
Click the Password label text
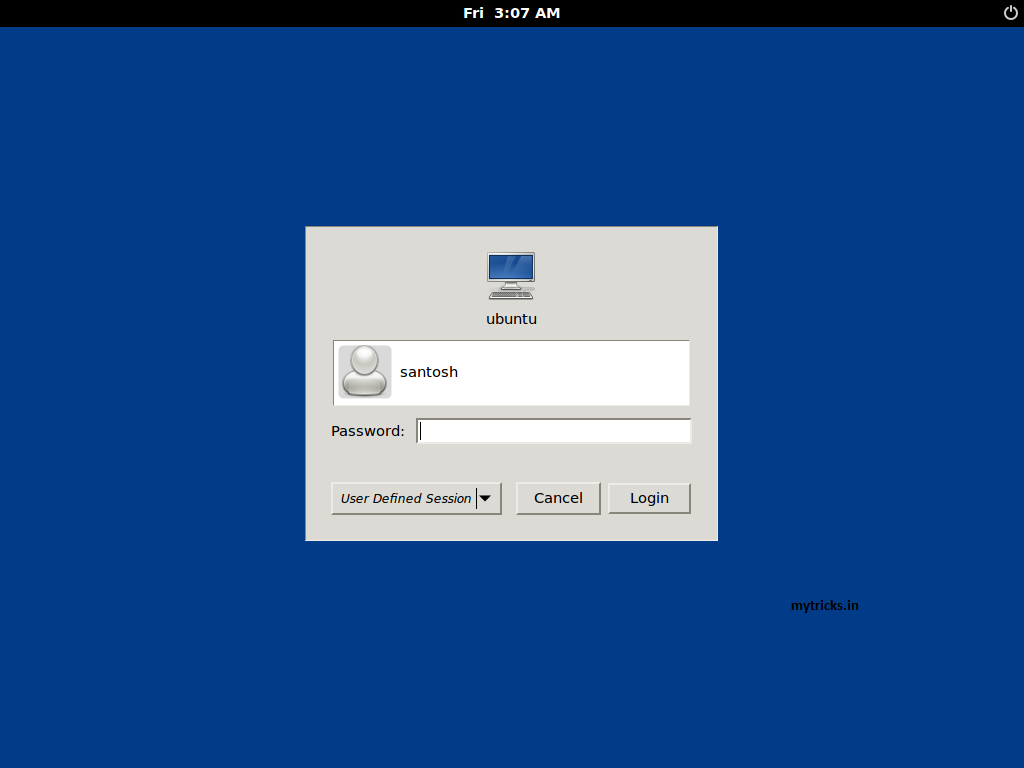tap(368, 430)
